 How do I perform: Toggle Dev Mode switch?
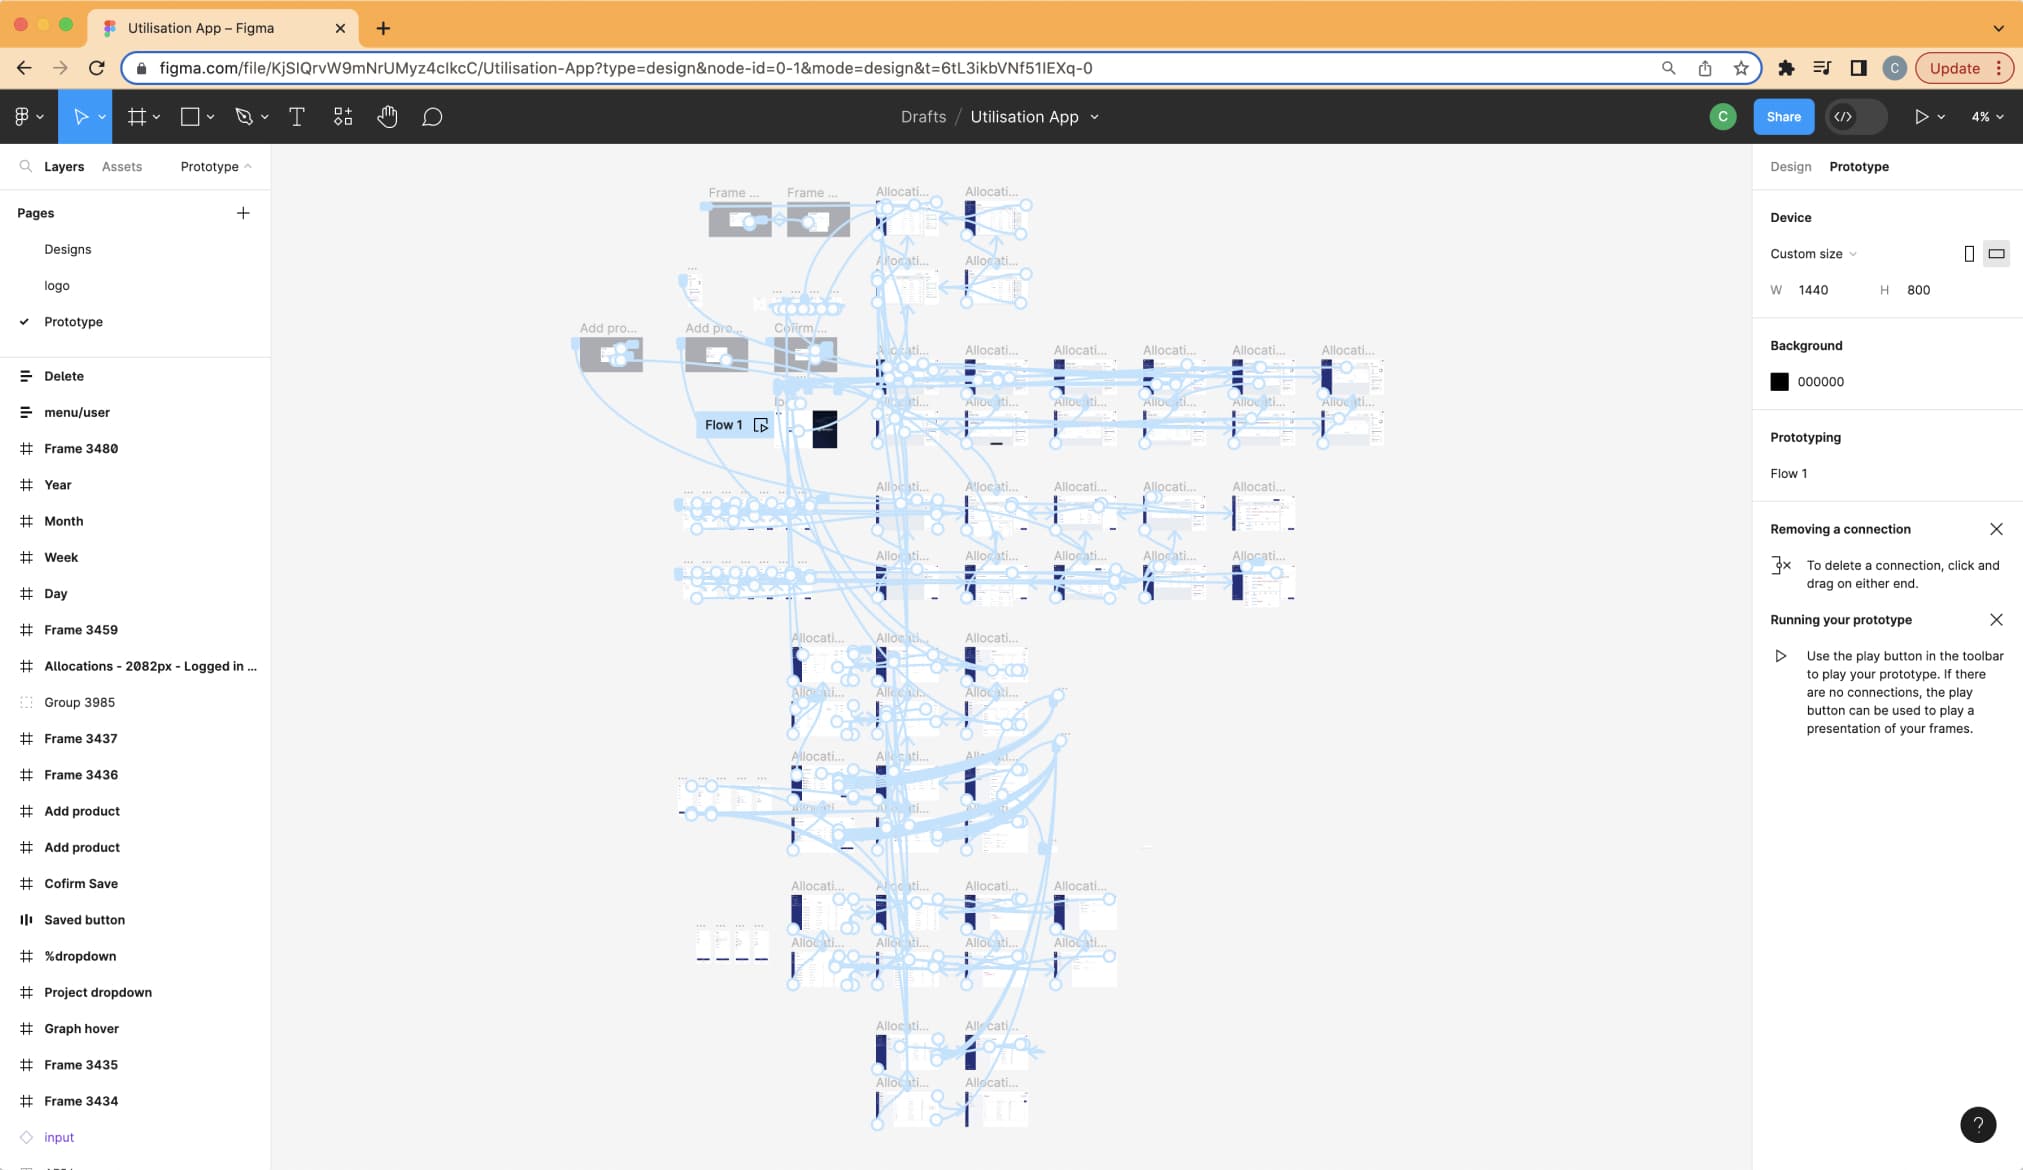[x=1856, y=117]
